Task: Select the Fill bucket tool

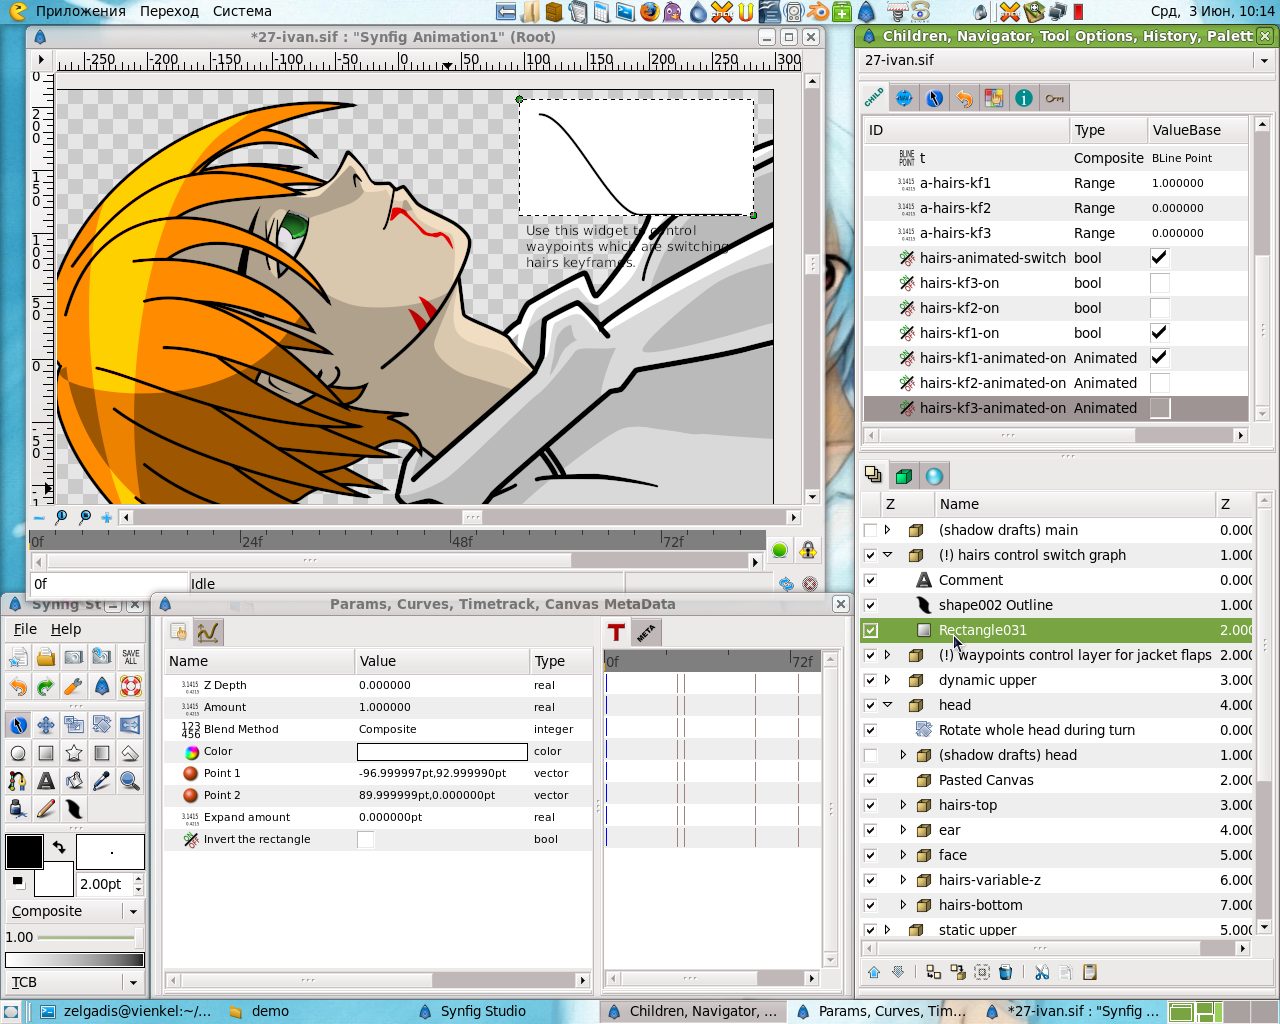Action: coord(74,781)
